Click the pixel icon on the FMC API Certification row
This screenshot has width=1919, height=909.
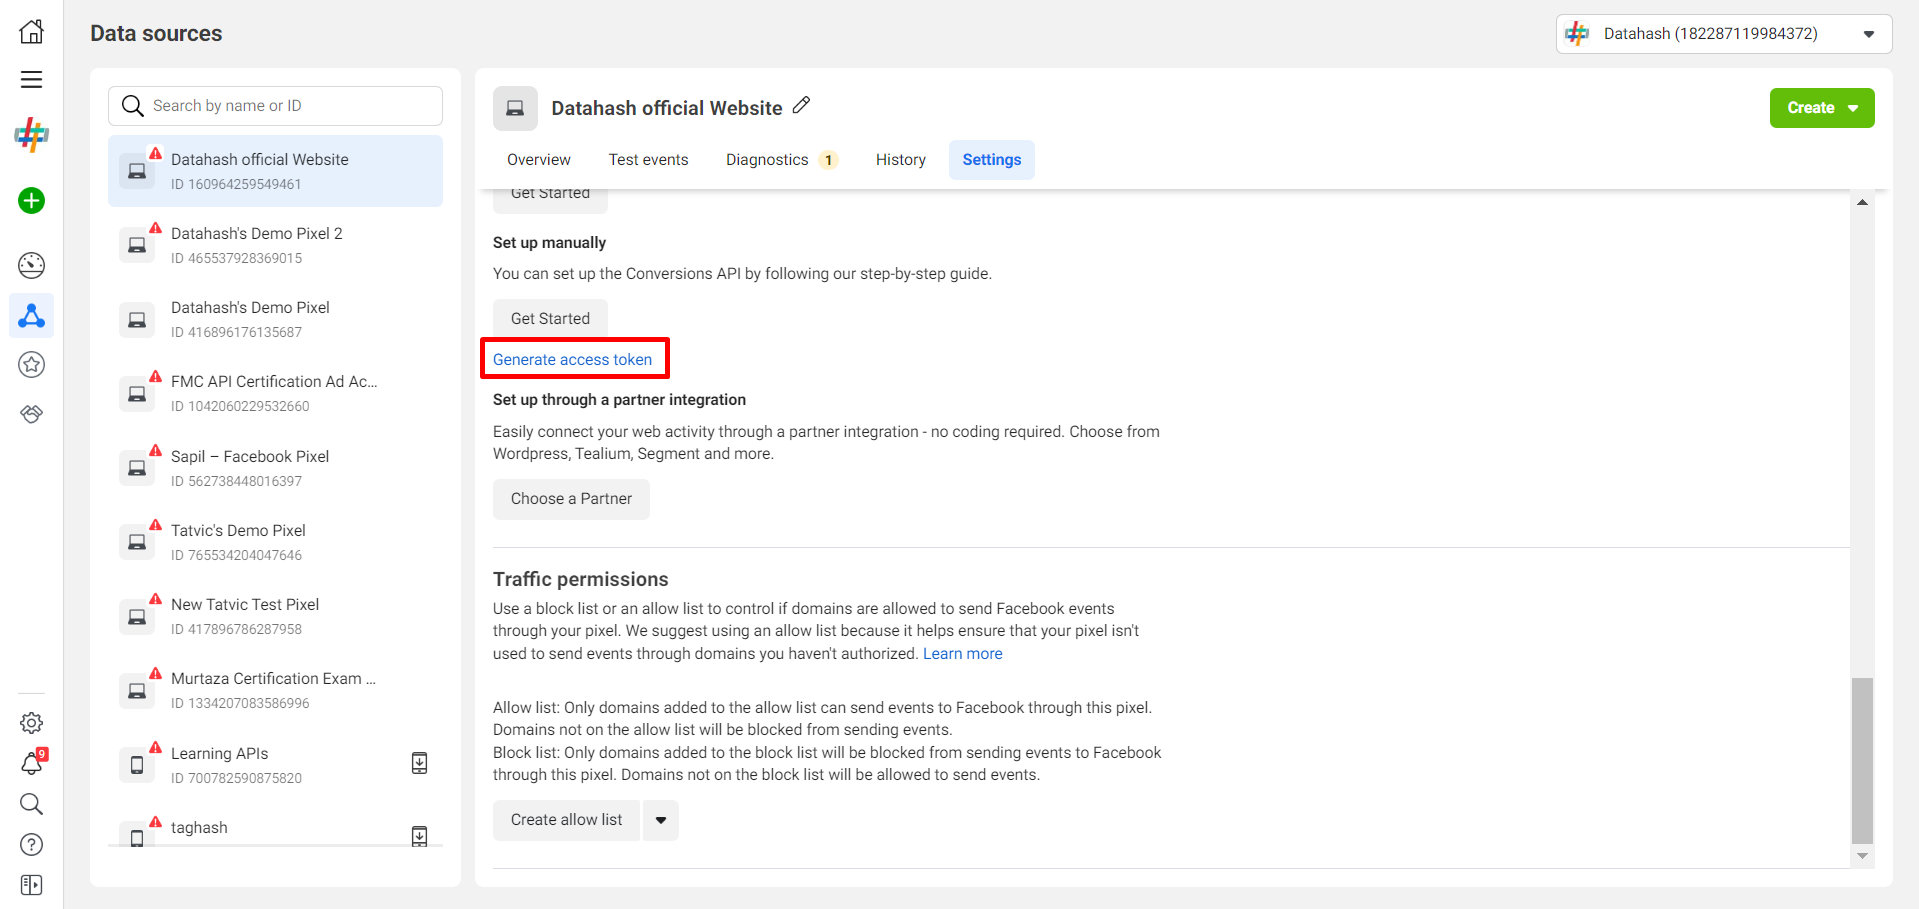(x=137, y=393)
